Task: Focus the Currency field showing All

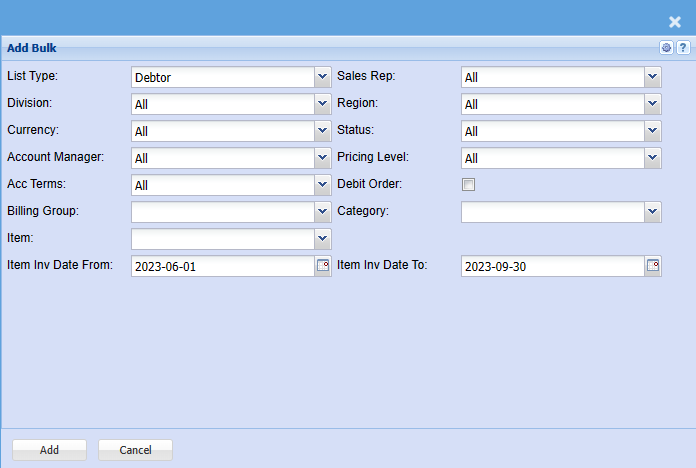Action: point(223,131)
